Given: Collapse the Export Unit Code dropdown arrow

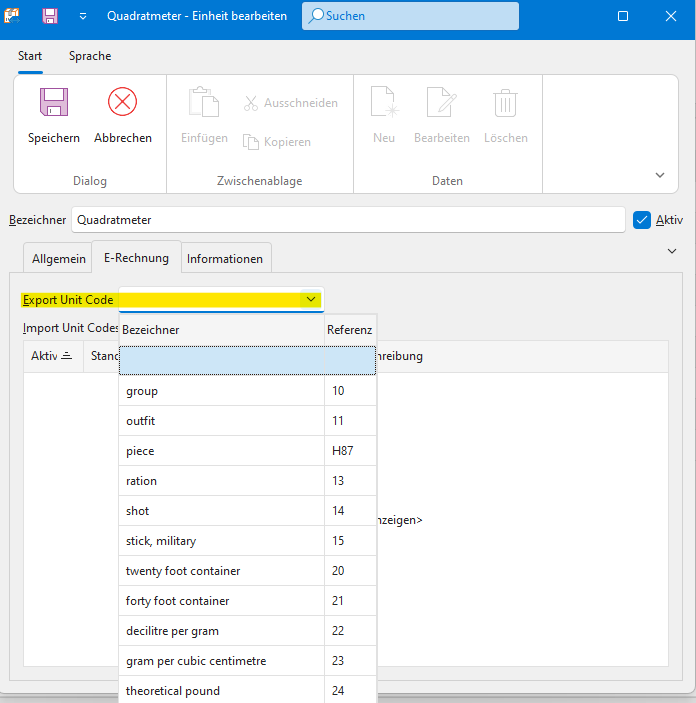Looking at the screenshot, I should (x=311, y=299).
